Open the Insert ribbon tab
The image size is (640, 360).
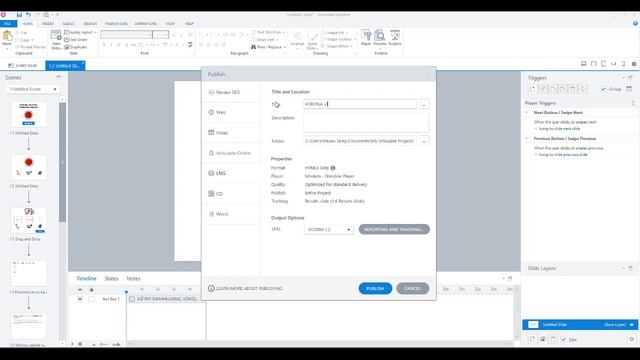48,24
